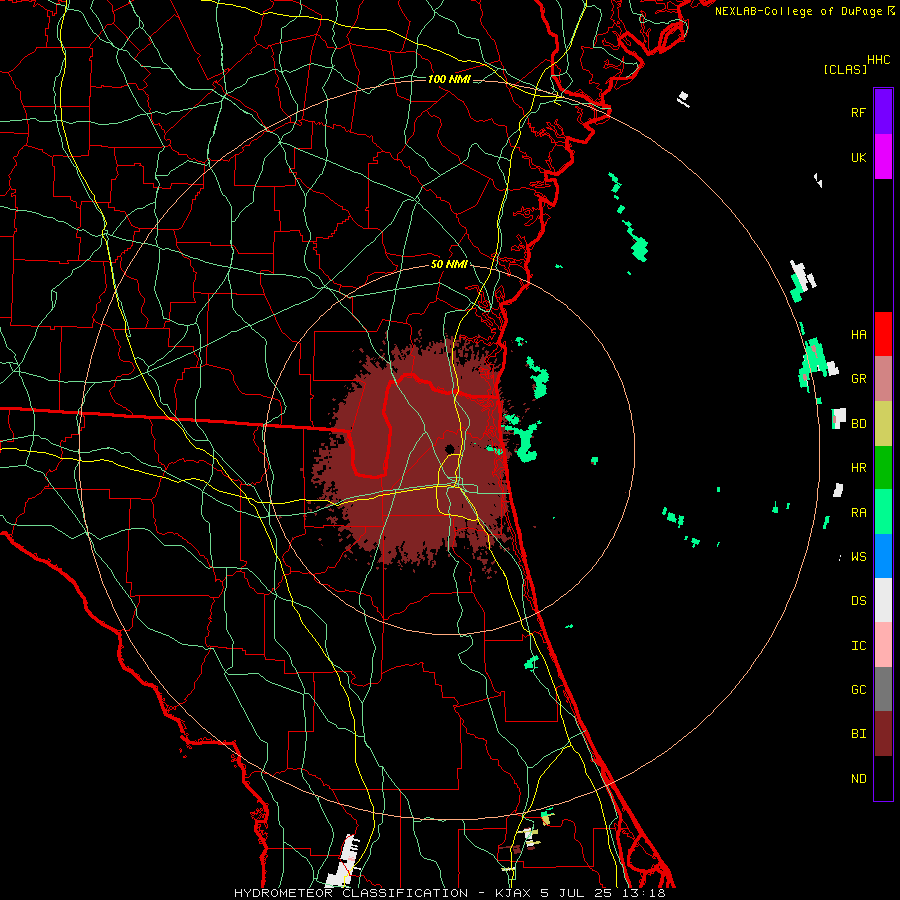Viewport: 900px width, 900px height.
Task: Click the 5 JUL 25 date text
Action: 577,893
